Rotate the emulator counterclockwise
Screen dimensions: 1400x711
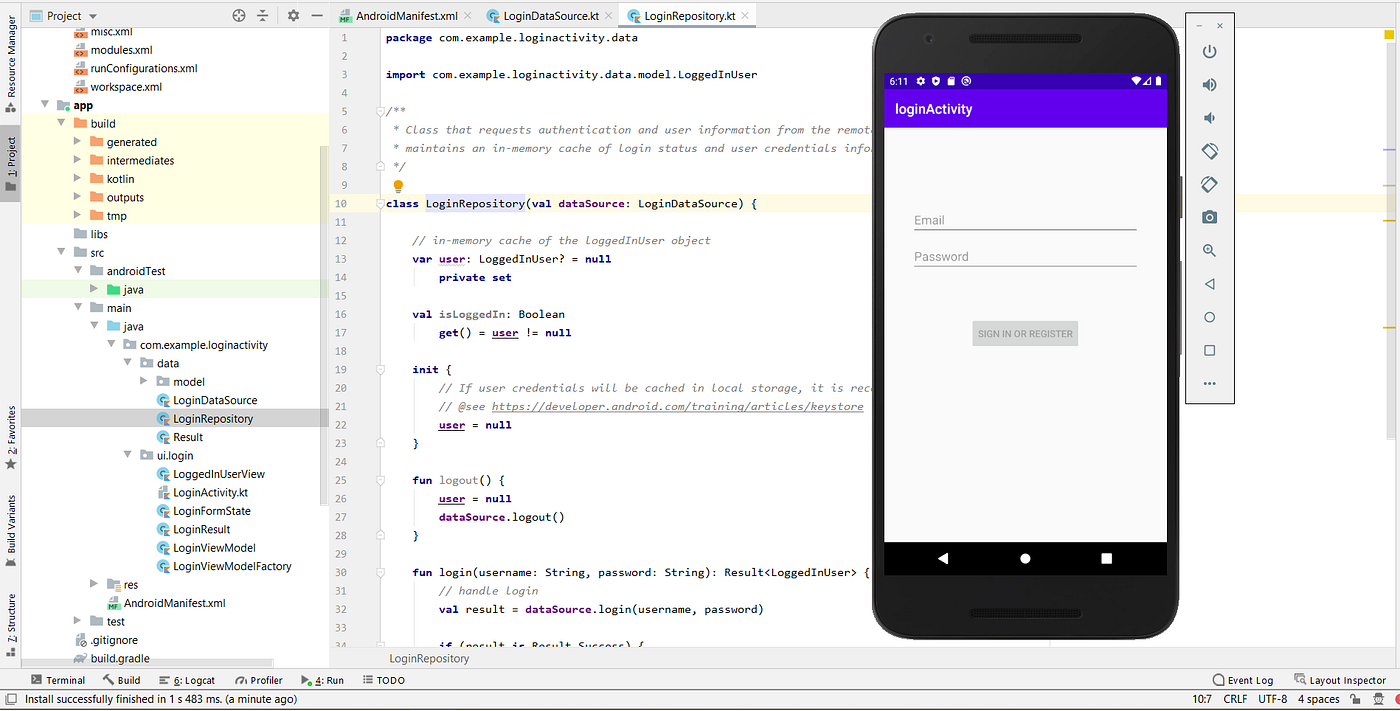(x=1209, y=150)
